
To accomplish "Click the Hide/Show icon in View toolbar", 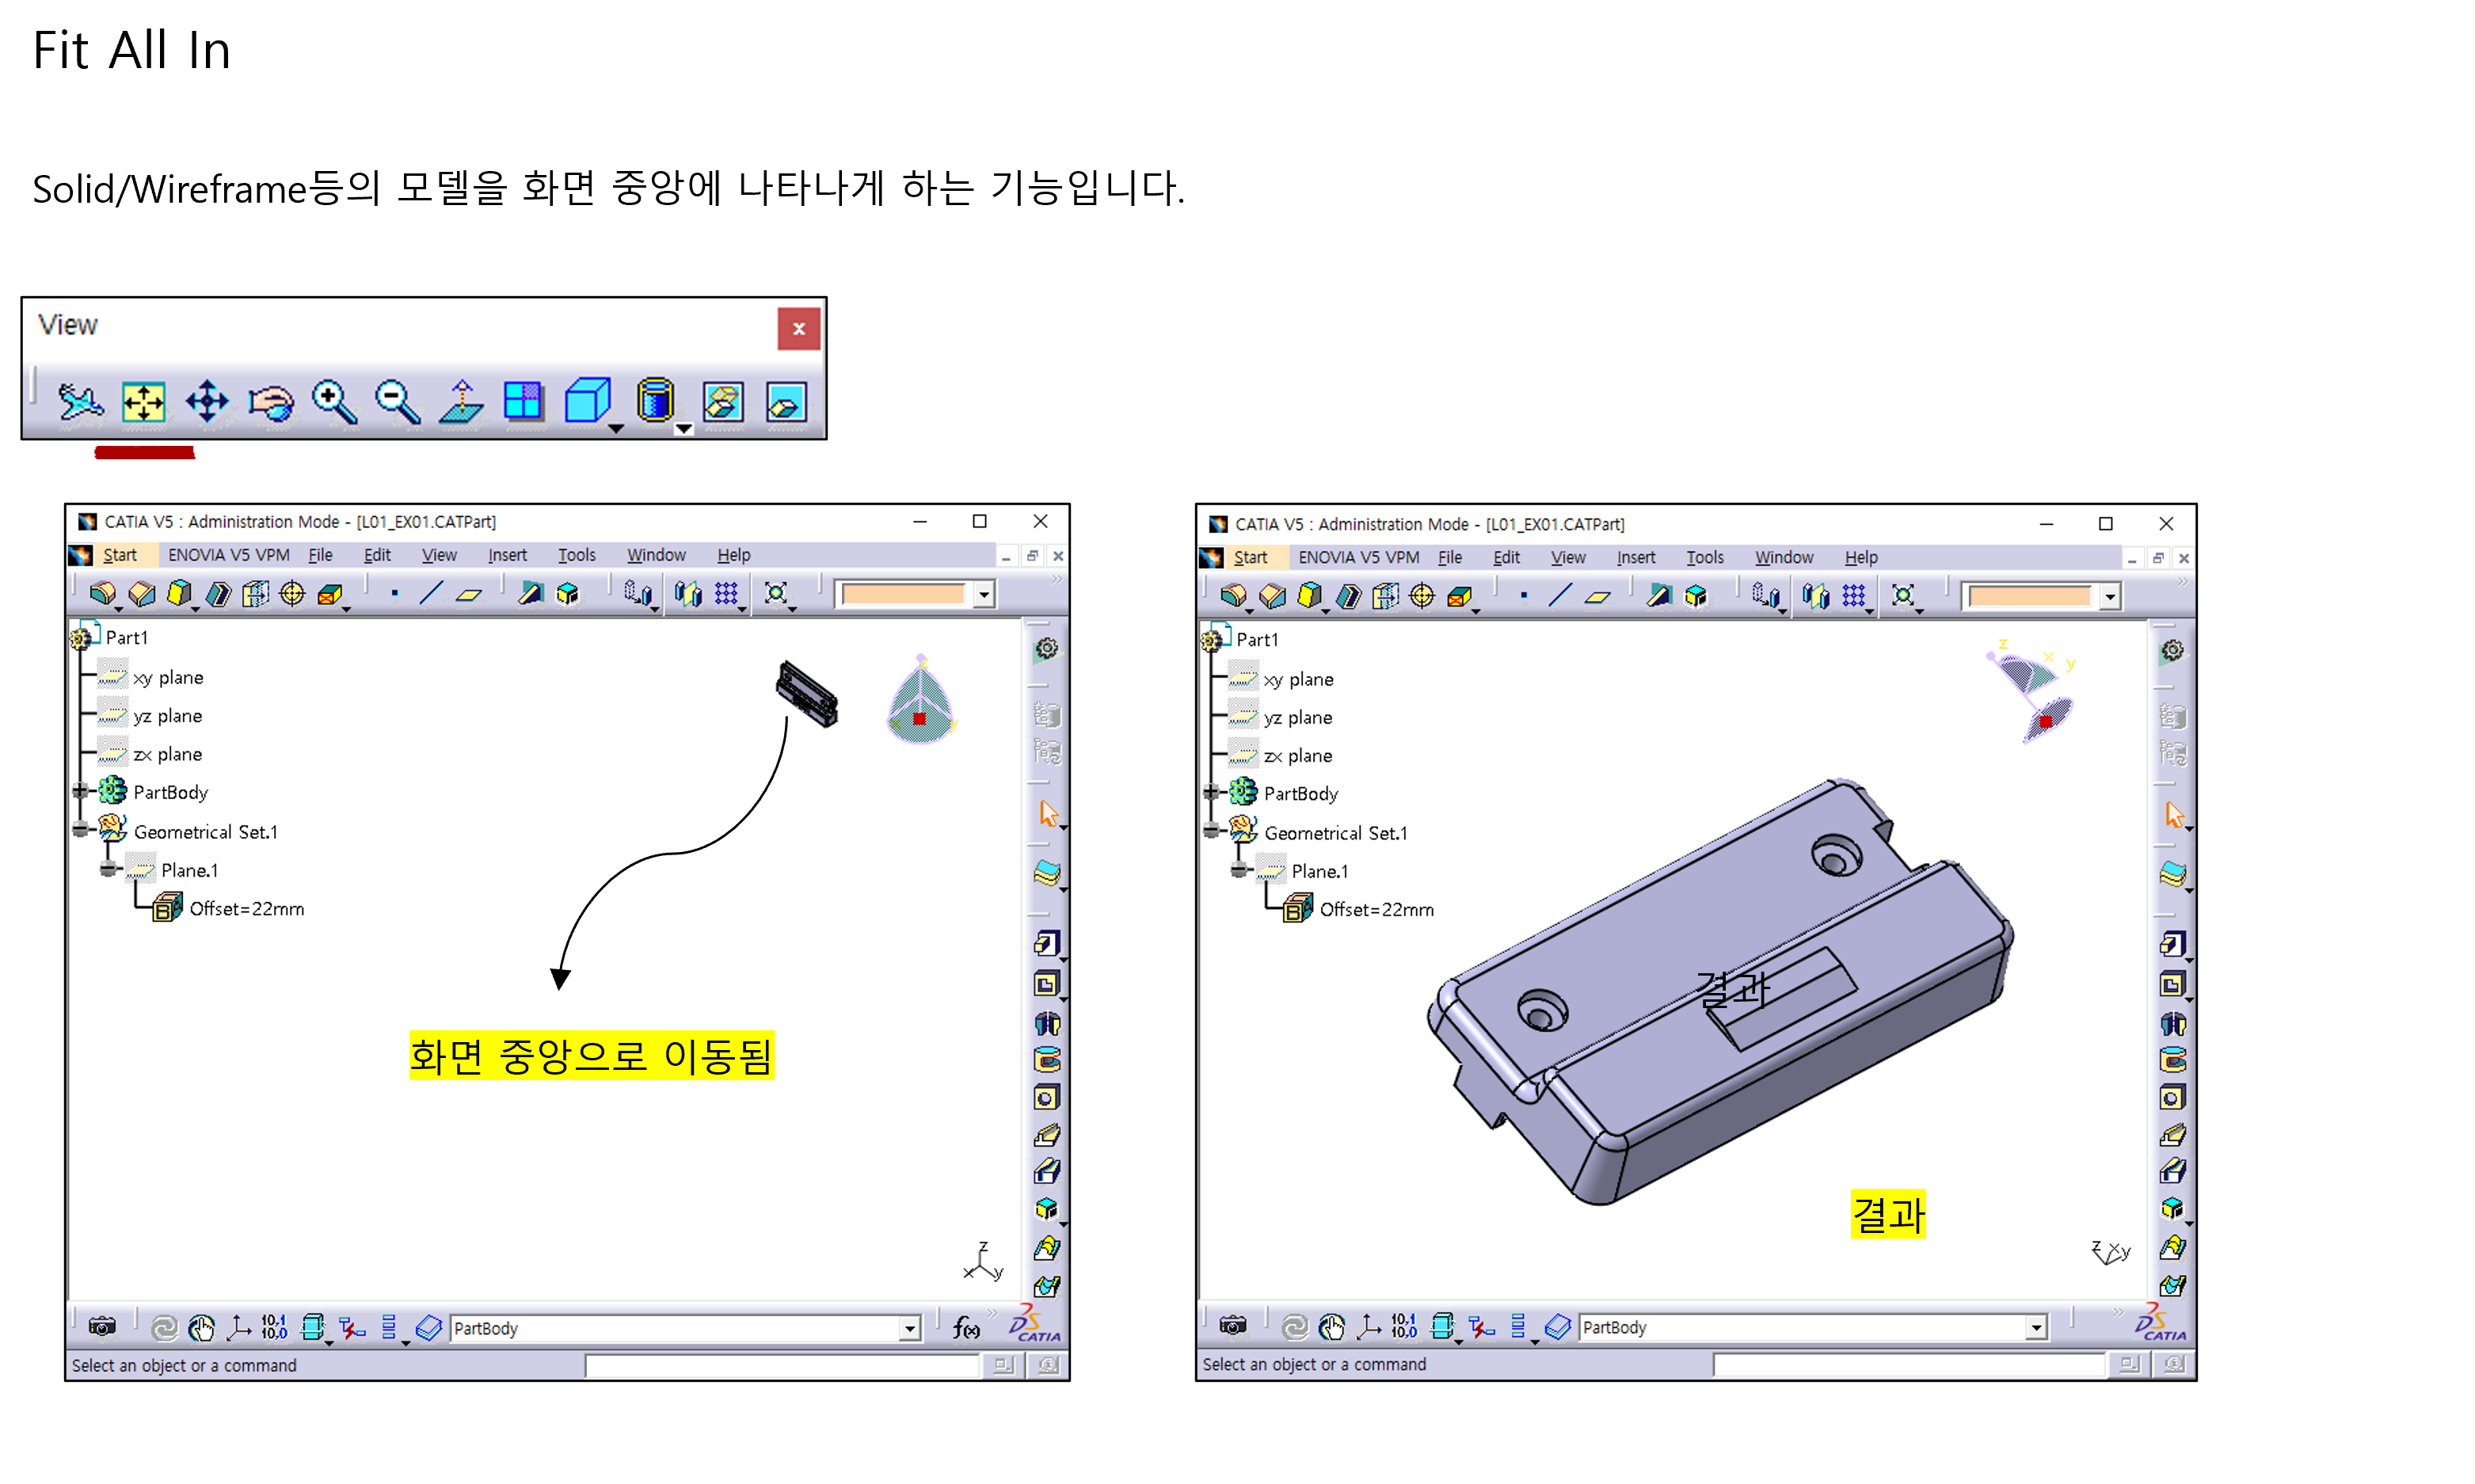I will [723, 402].
